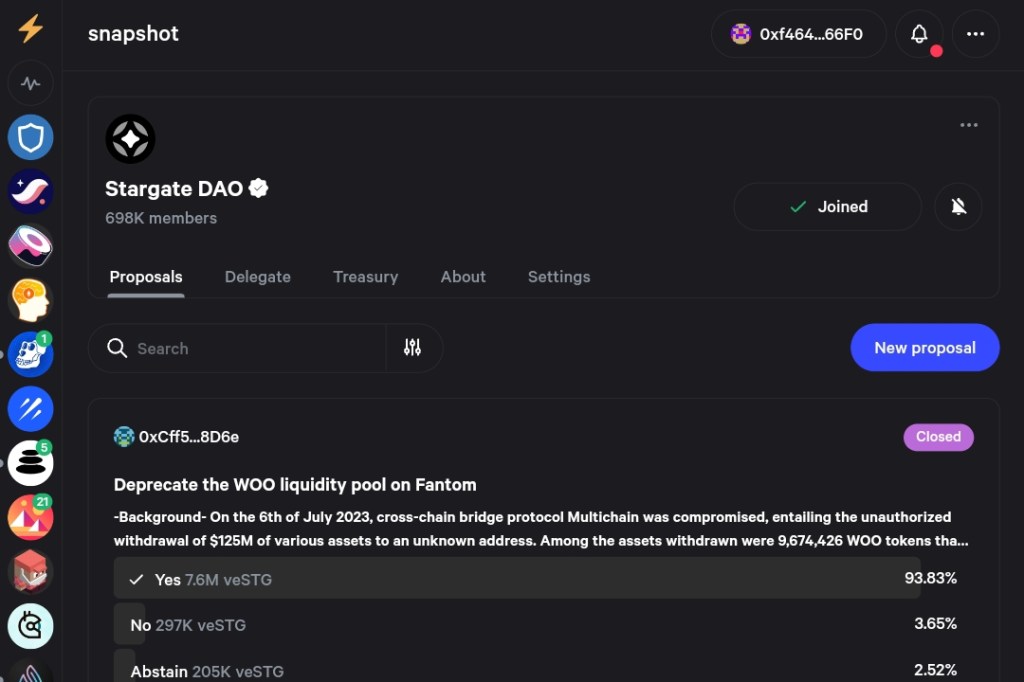The width and height of the screenshot is (1024, 682).
Task: Toggle the Joined membership button
Action: coord(827,207)
